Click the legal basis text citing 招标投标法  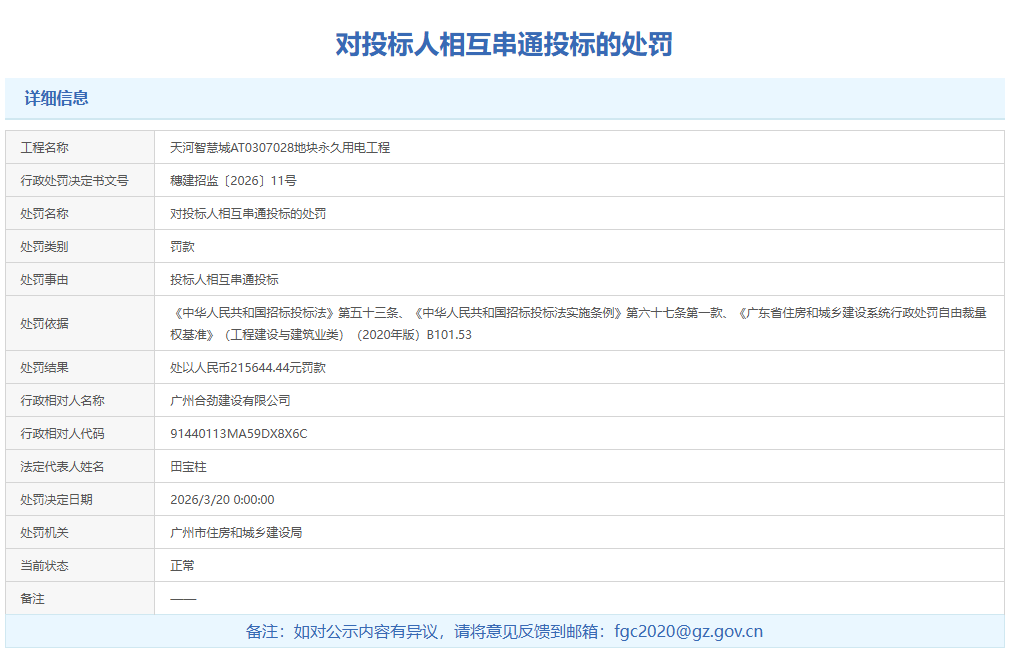(578, 323)
